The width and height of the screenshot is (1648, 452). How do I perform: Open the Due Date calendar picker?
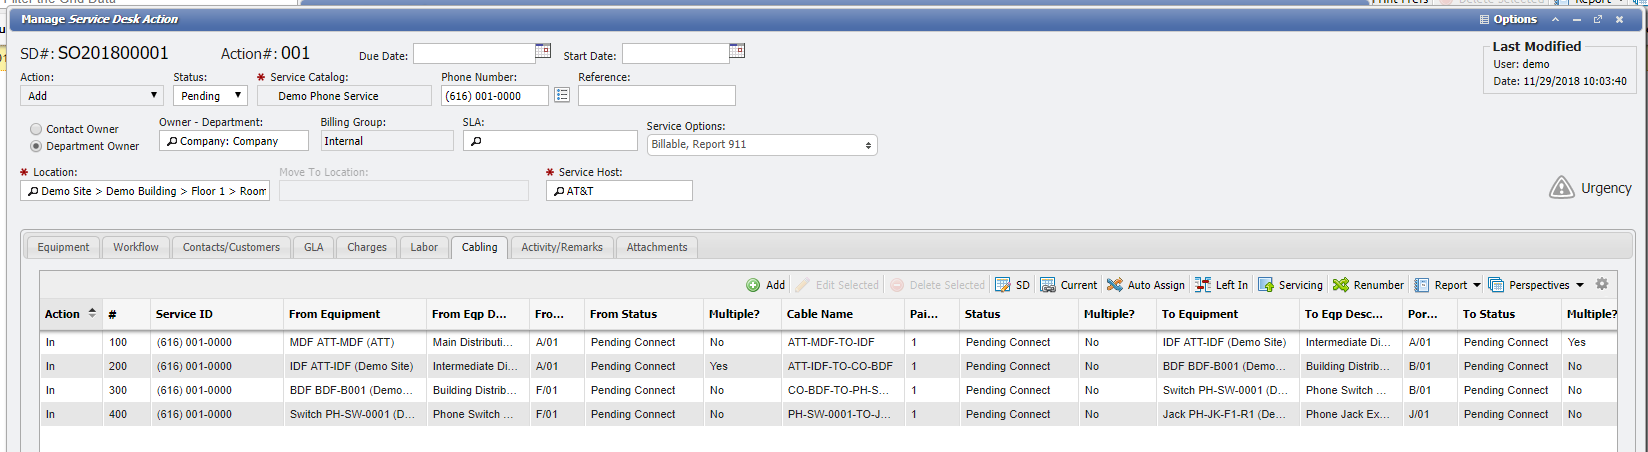(x=543, y=51)
